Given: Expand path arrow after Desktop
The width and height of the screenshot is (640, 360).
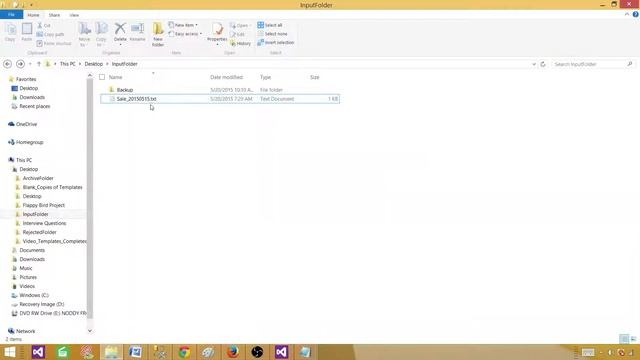Looking at the screenshot, I should [x=107, y=64].
